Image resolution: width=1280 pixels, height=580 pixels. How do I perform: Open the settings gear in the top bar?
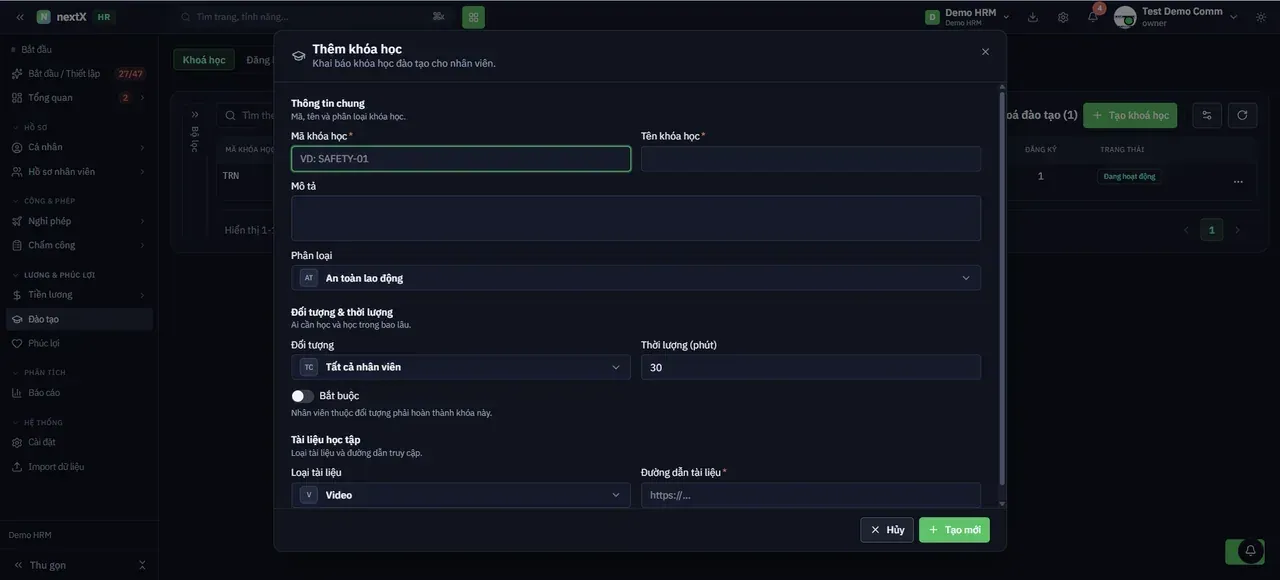tap(1063, 17)
